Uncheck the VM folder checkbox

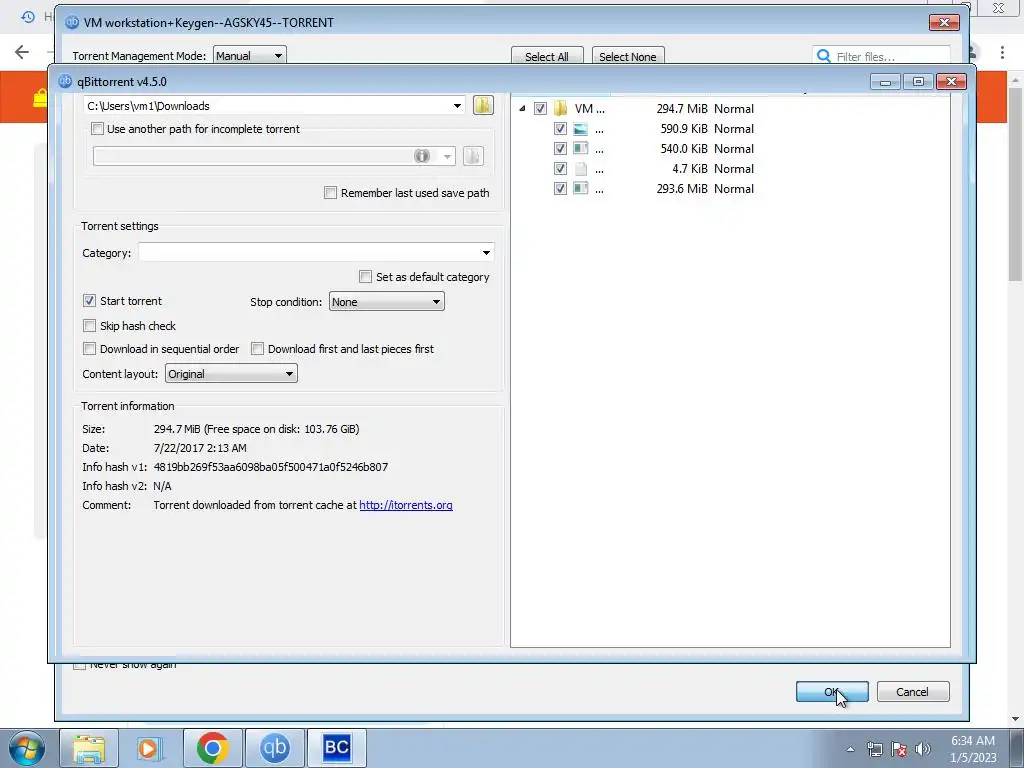(540, 108)
